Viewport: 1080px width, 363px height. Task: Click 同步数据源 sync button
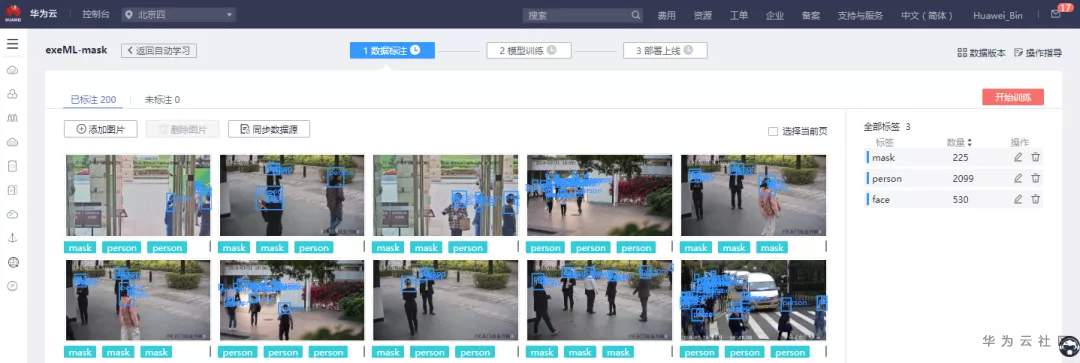click(x=269, y=129)
